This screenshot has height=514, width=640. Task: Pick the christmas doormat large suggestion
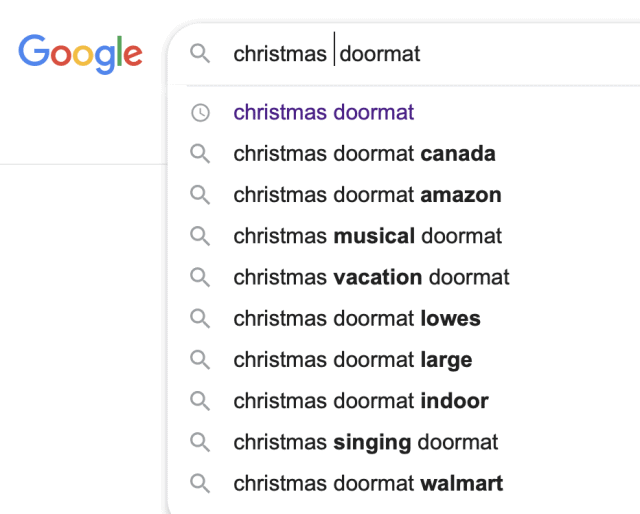coord(352,360)
